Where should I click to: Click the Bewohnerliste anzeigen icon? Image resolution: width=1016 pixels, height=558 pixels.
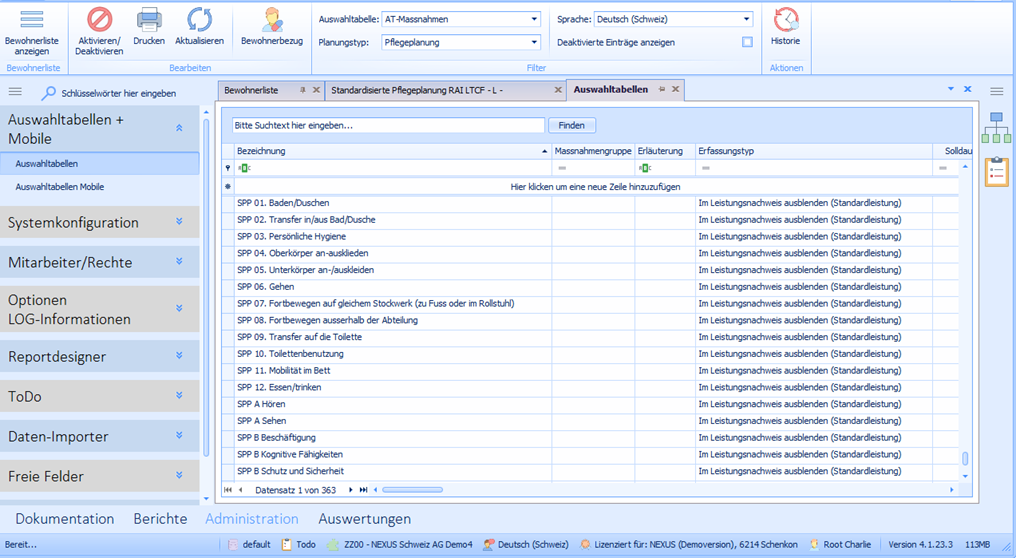pos(32,20)
